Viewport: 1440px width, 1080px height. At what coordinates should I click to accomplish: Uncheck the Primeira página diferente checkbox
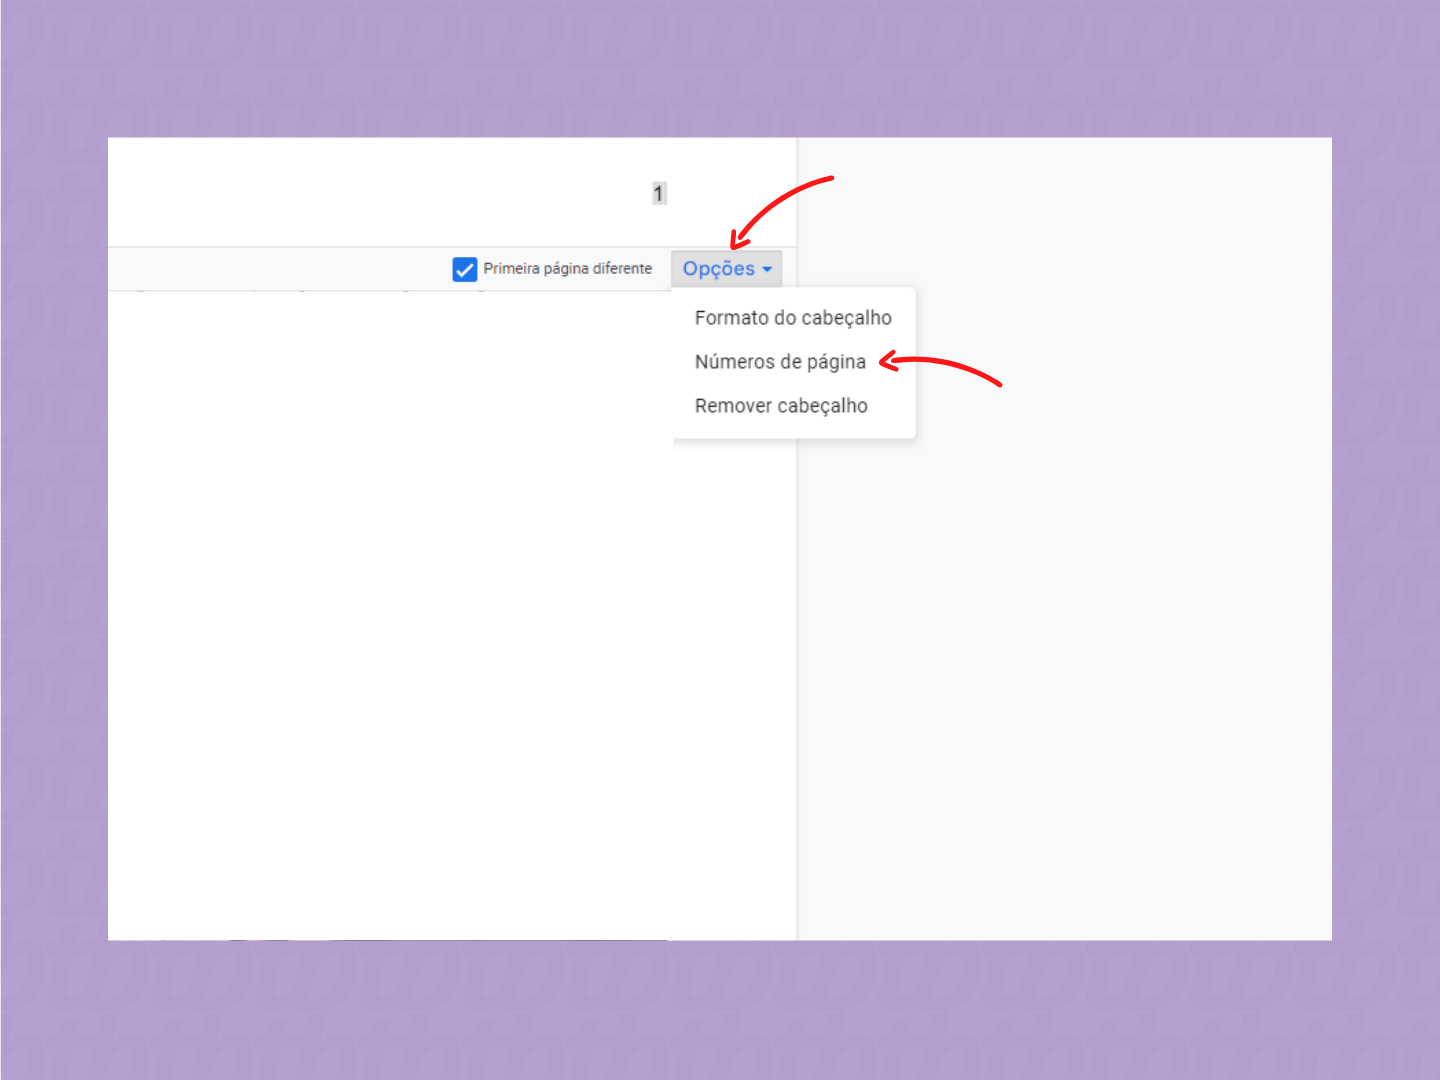pyautogui.click(x=464, y=269)
